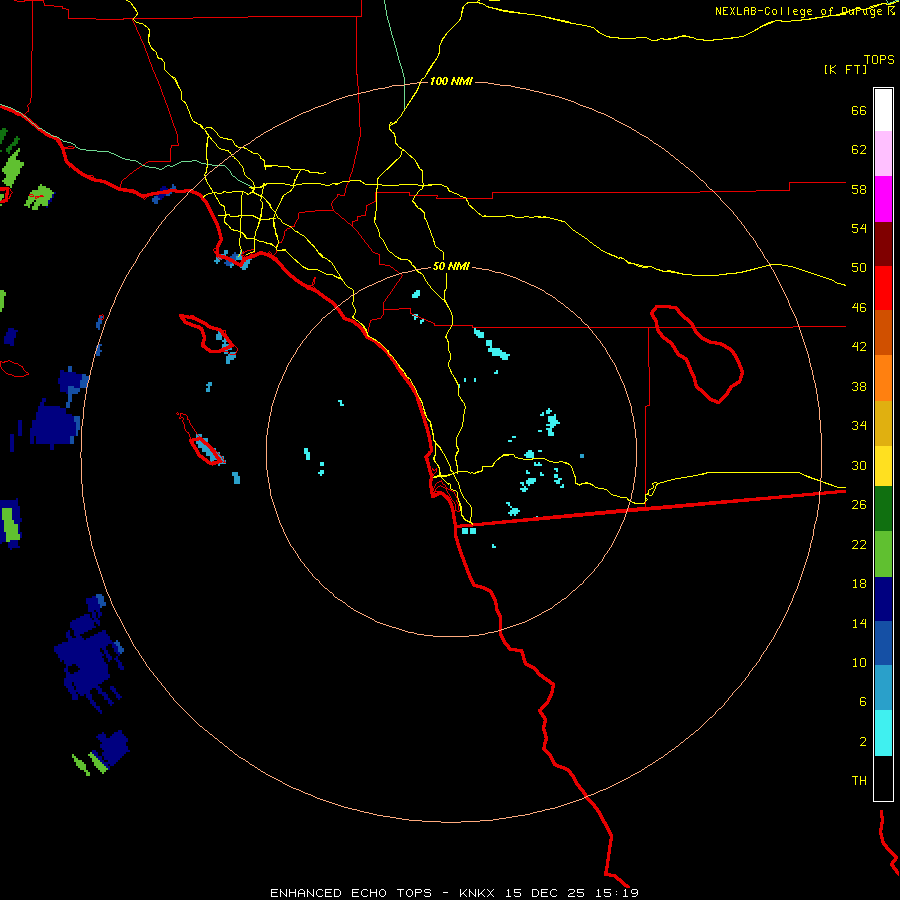This screenshot has height=900, width=900.
Task: Click the magenta 58 kft legend swatch
Action: 883,199
